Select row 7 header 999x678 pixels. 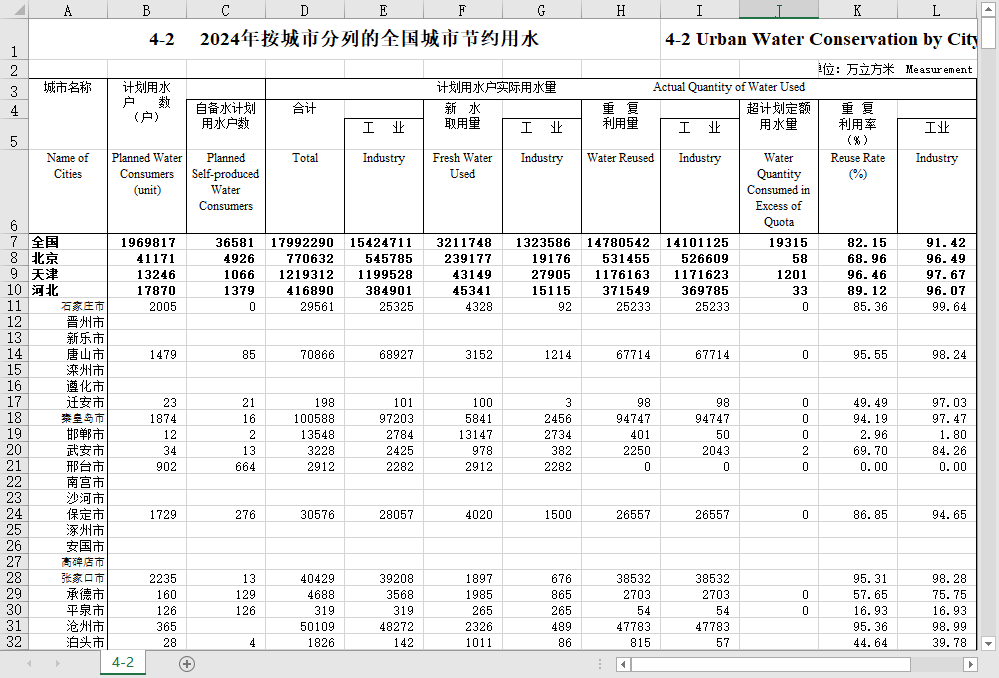point(14,242)
